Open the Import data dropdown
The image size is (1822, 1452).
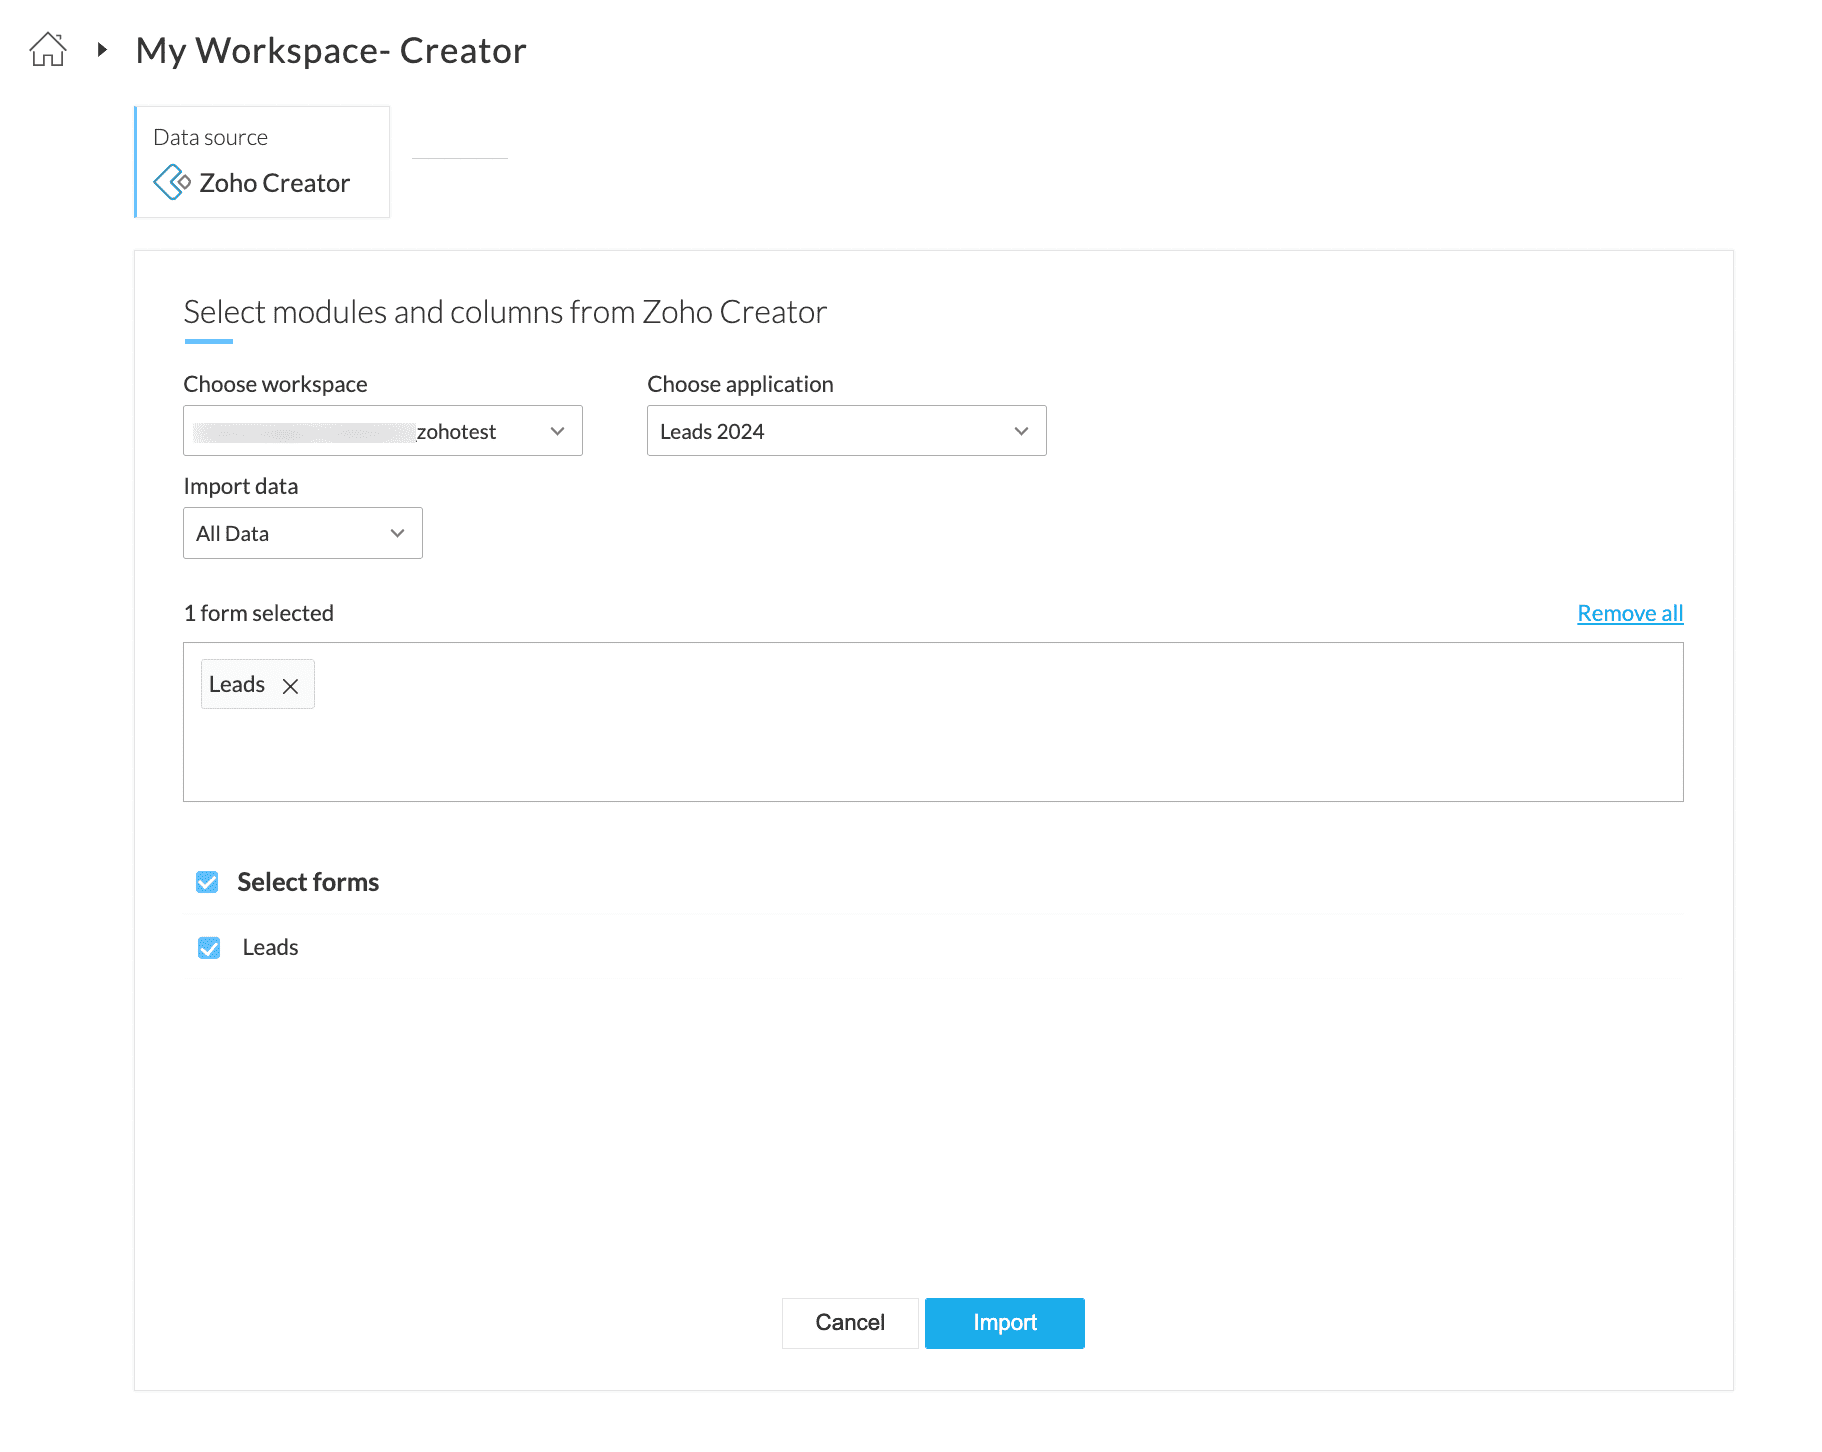[x=303, y=533]
